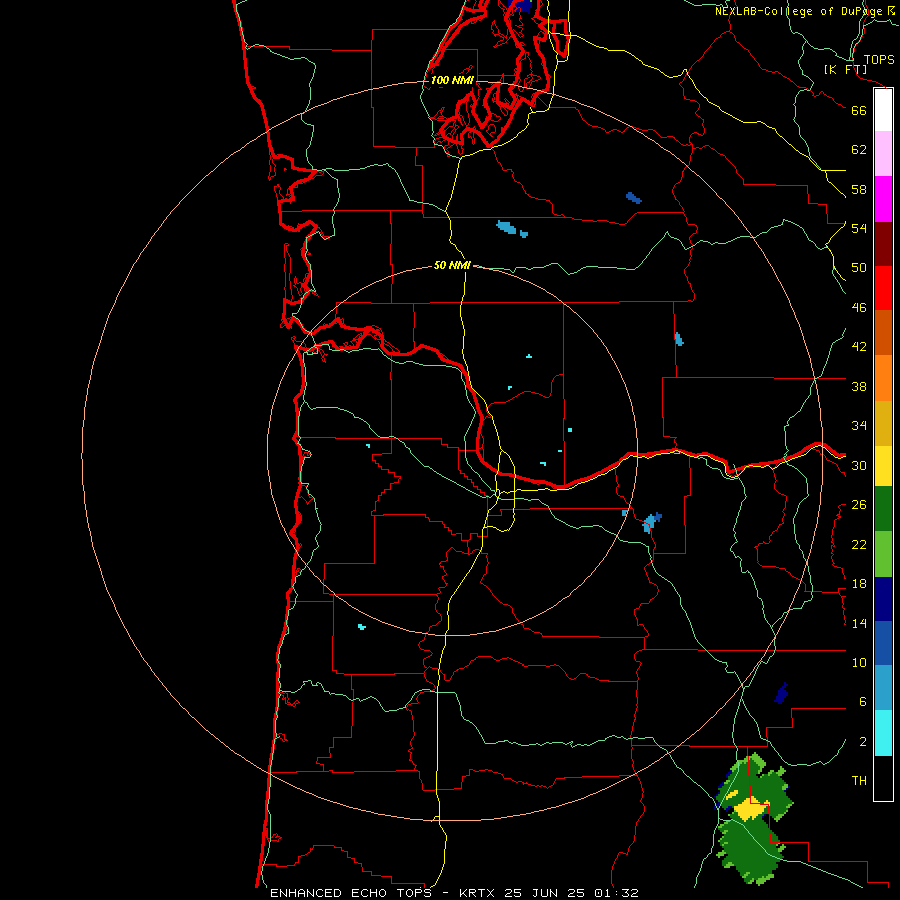The image size is (900, 900).
Task: Select the navy swatch between 18 and 14
Action: tap(883, 599)
